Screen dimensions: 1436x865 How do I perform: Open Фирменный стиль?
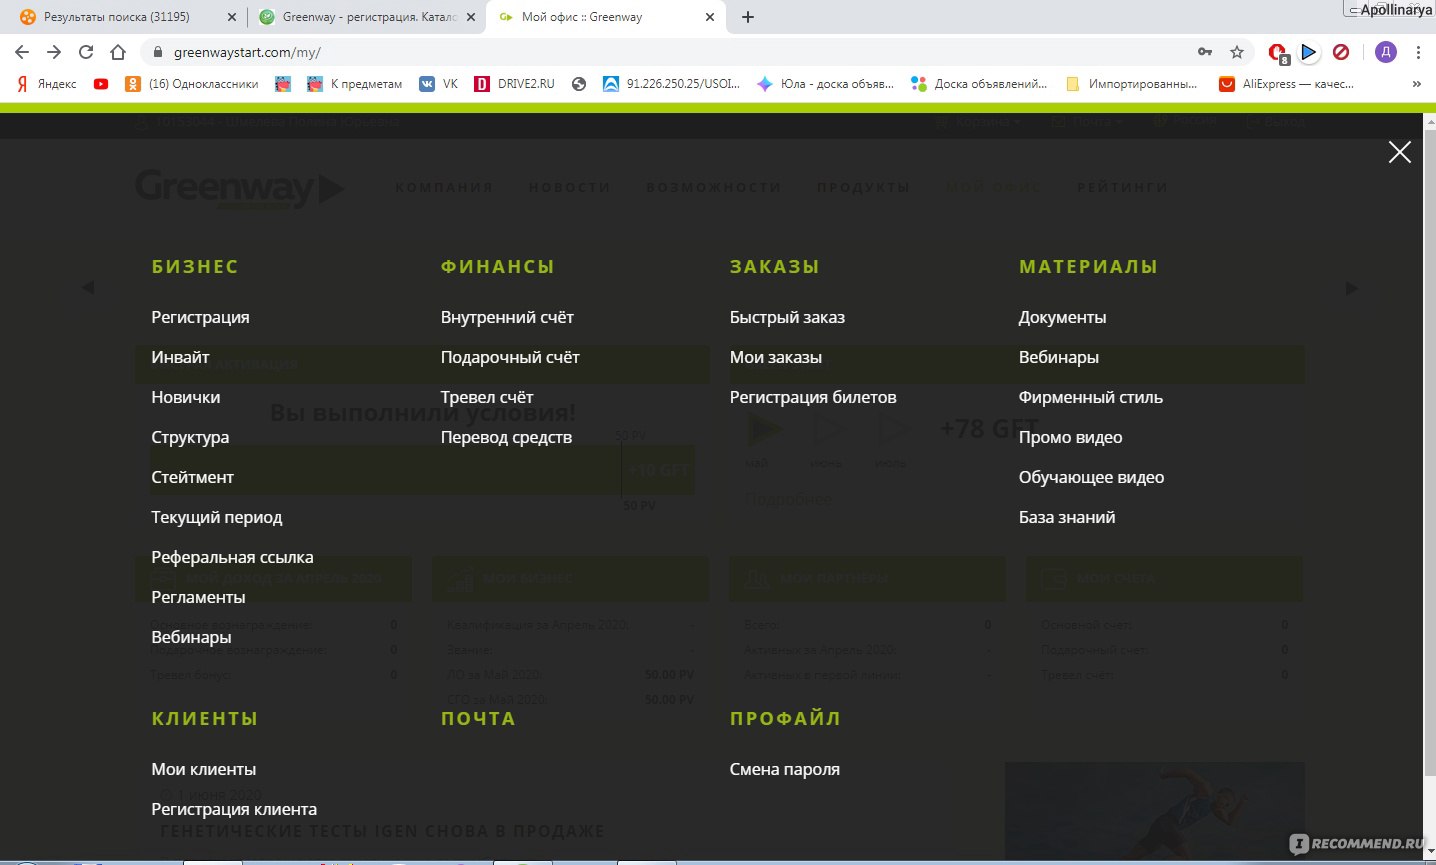(x=1090, y=397)
